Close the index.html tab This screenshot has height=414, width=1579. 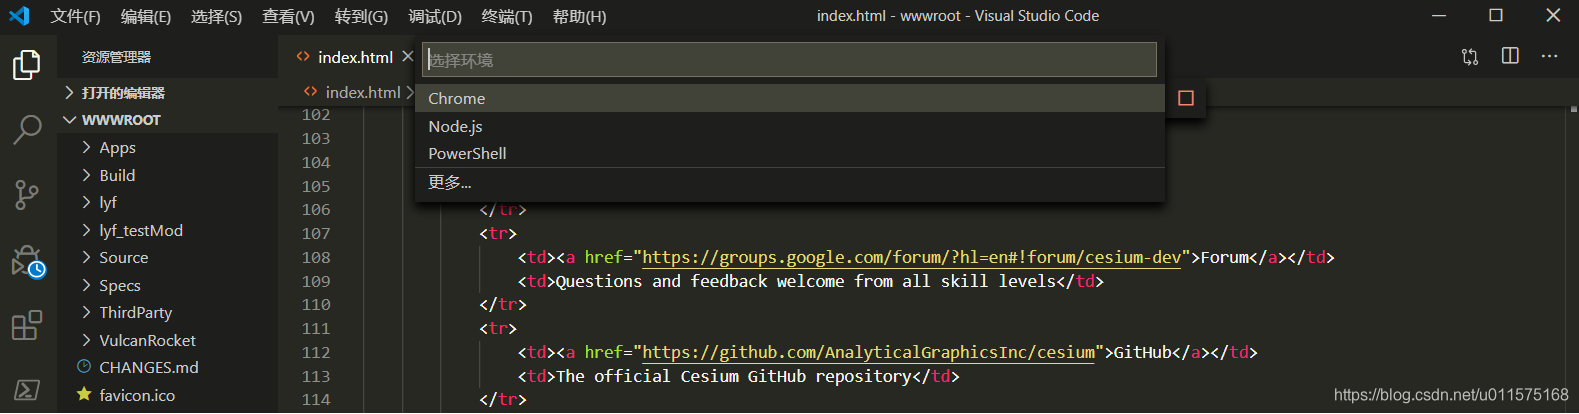click(407, 57)
